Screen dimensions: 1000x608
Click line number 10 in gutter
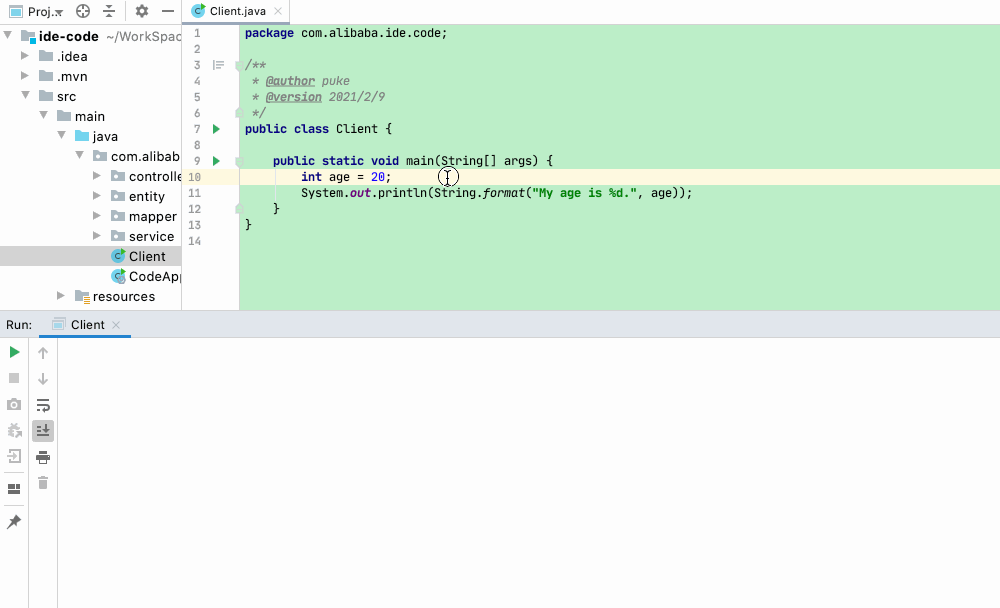coord(195,177)
